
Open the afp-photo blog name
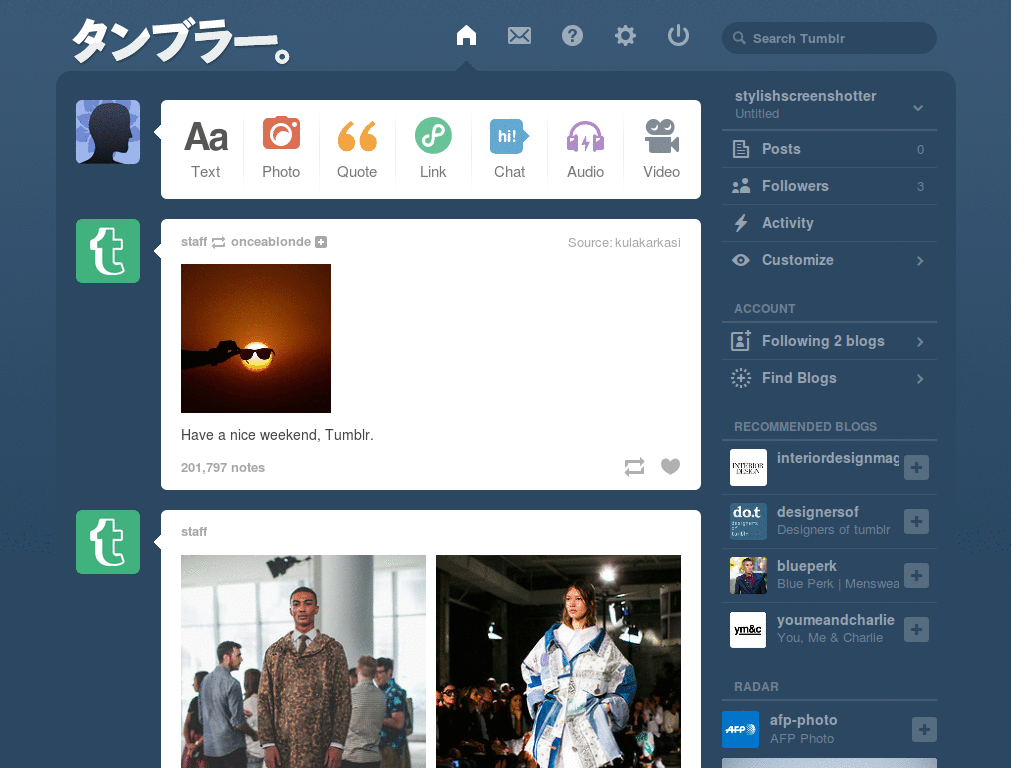point(803,720)
